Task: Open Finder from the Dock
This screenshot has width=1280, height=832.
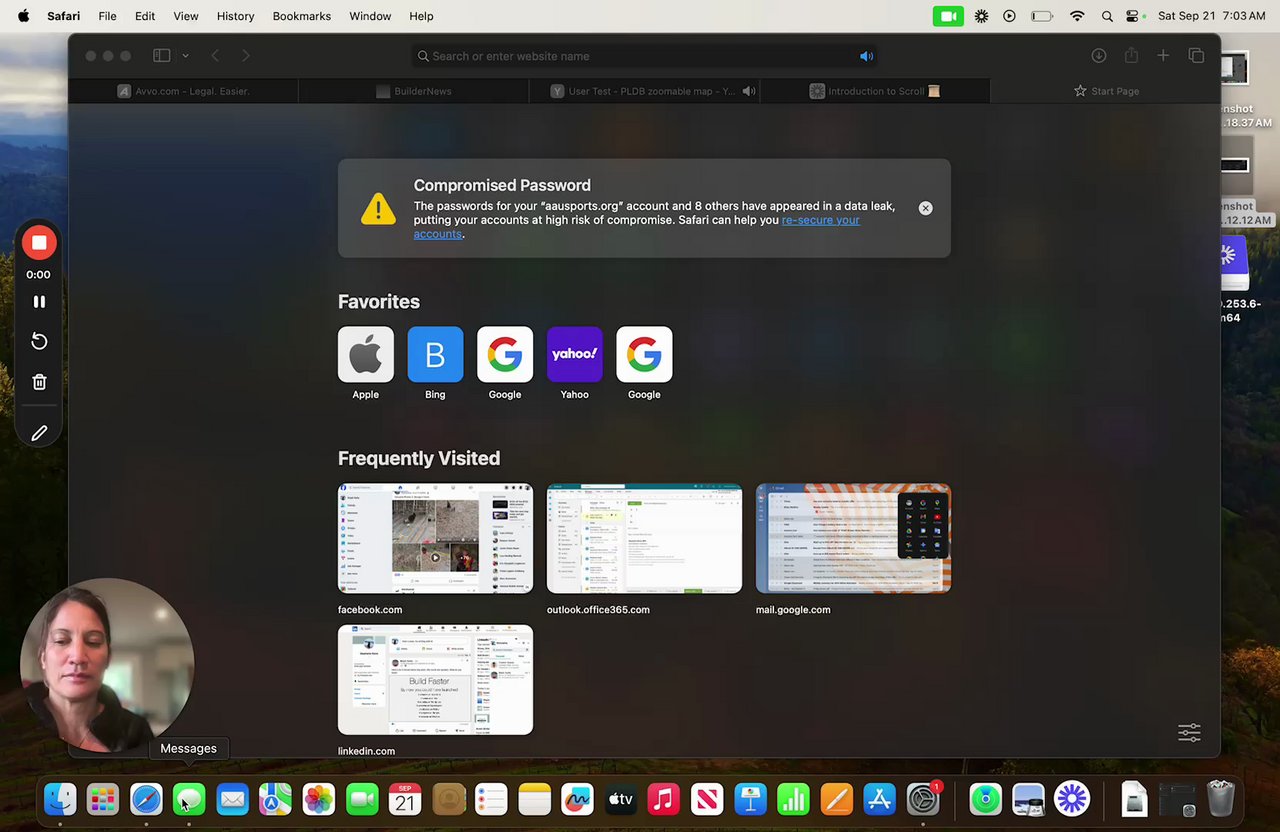Action: click(60, 799)
